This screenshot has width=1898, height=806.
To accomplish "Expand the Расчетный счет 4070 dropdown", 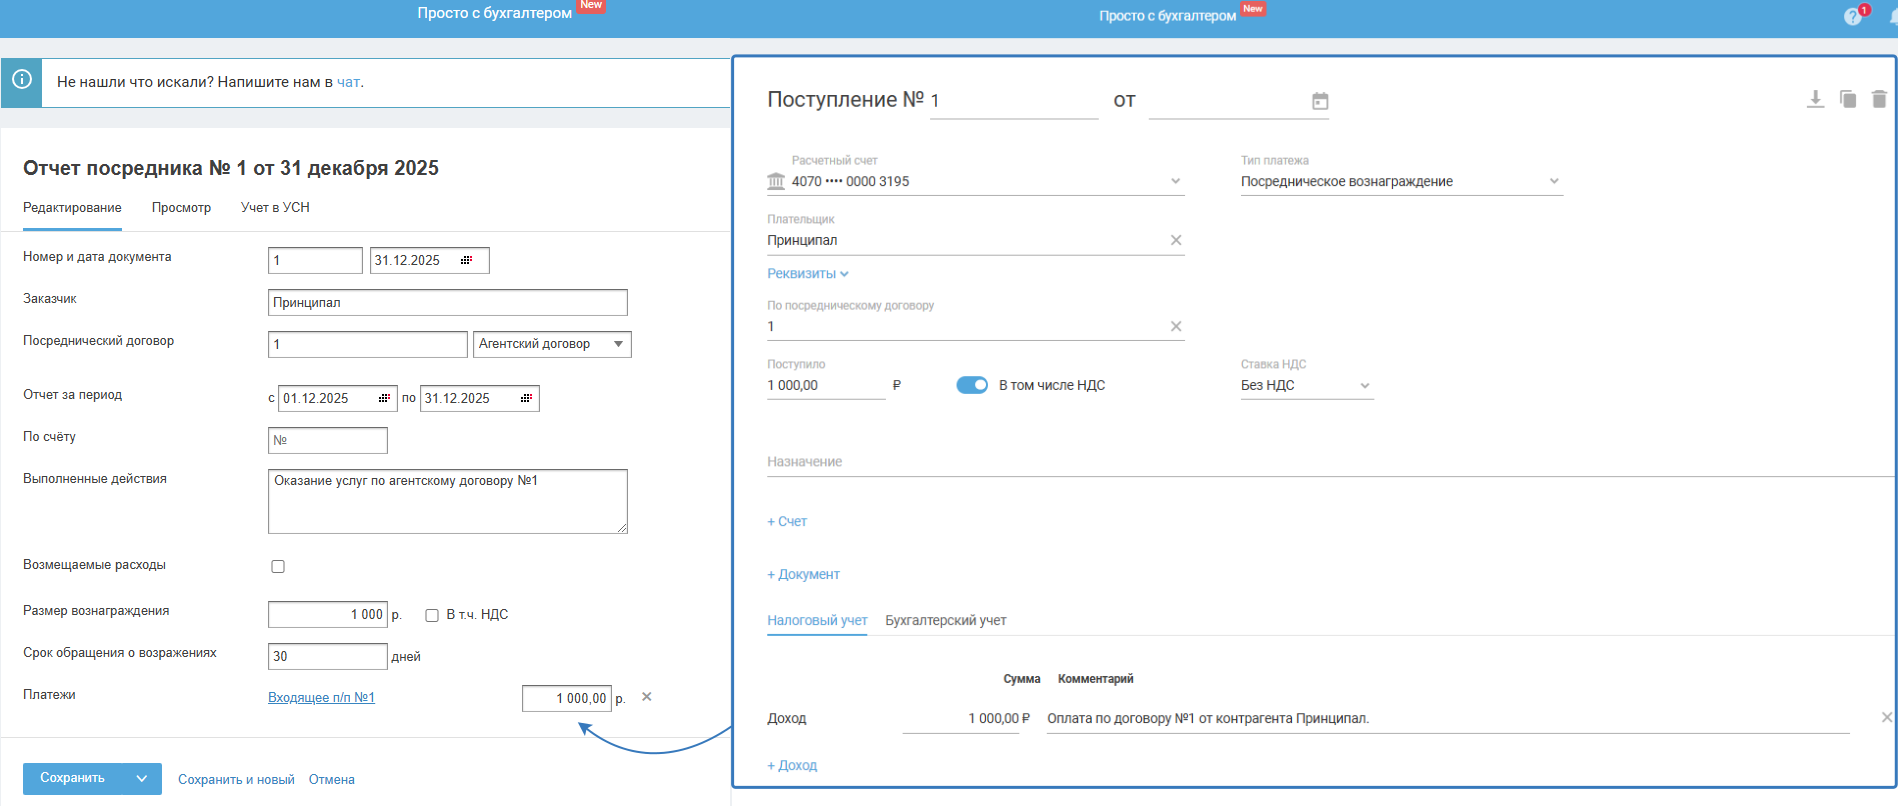I will [x=1176, y=181].
